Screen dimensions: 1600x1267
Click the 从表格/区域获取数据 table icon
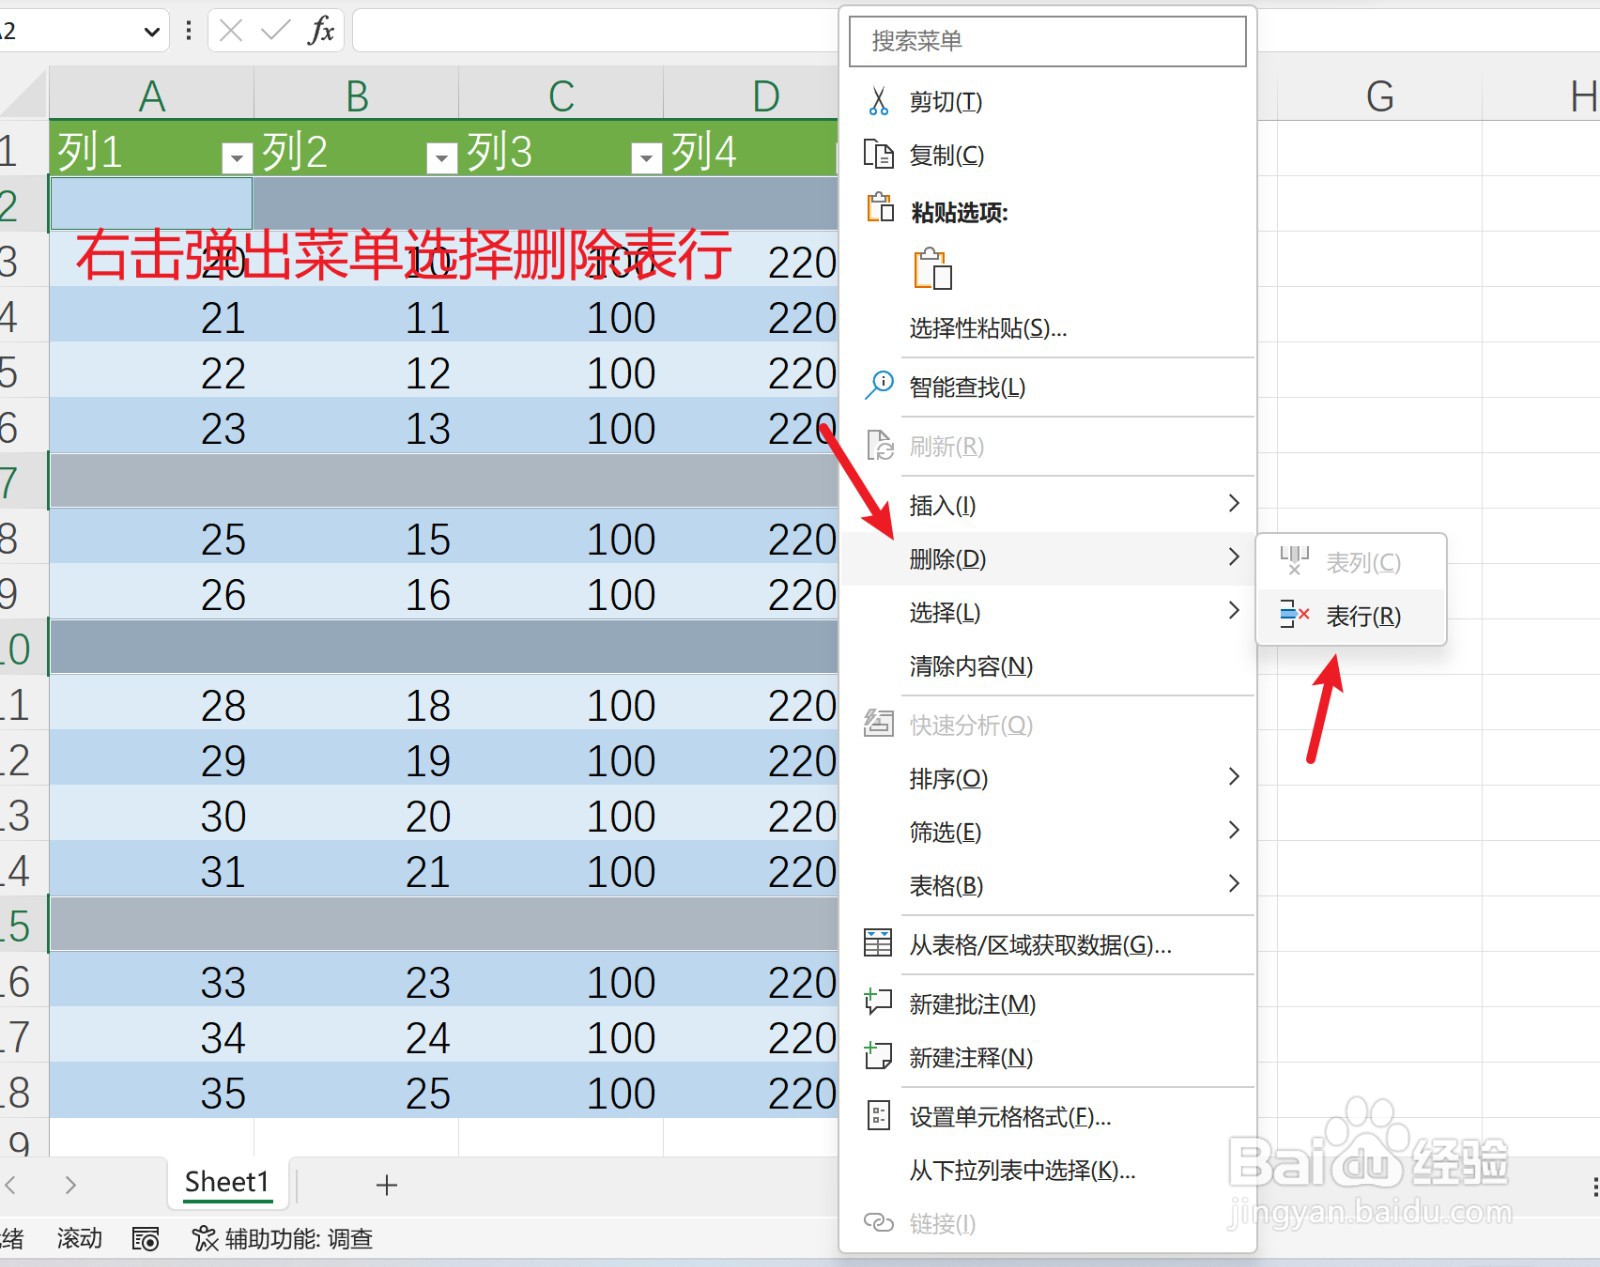(877, 944)
